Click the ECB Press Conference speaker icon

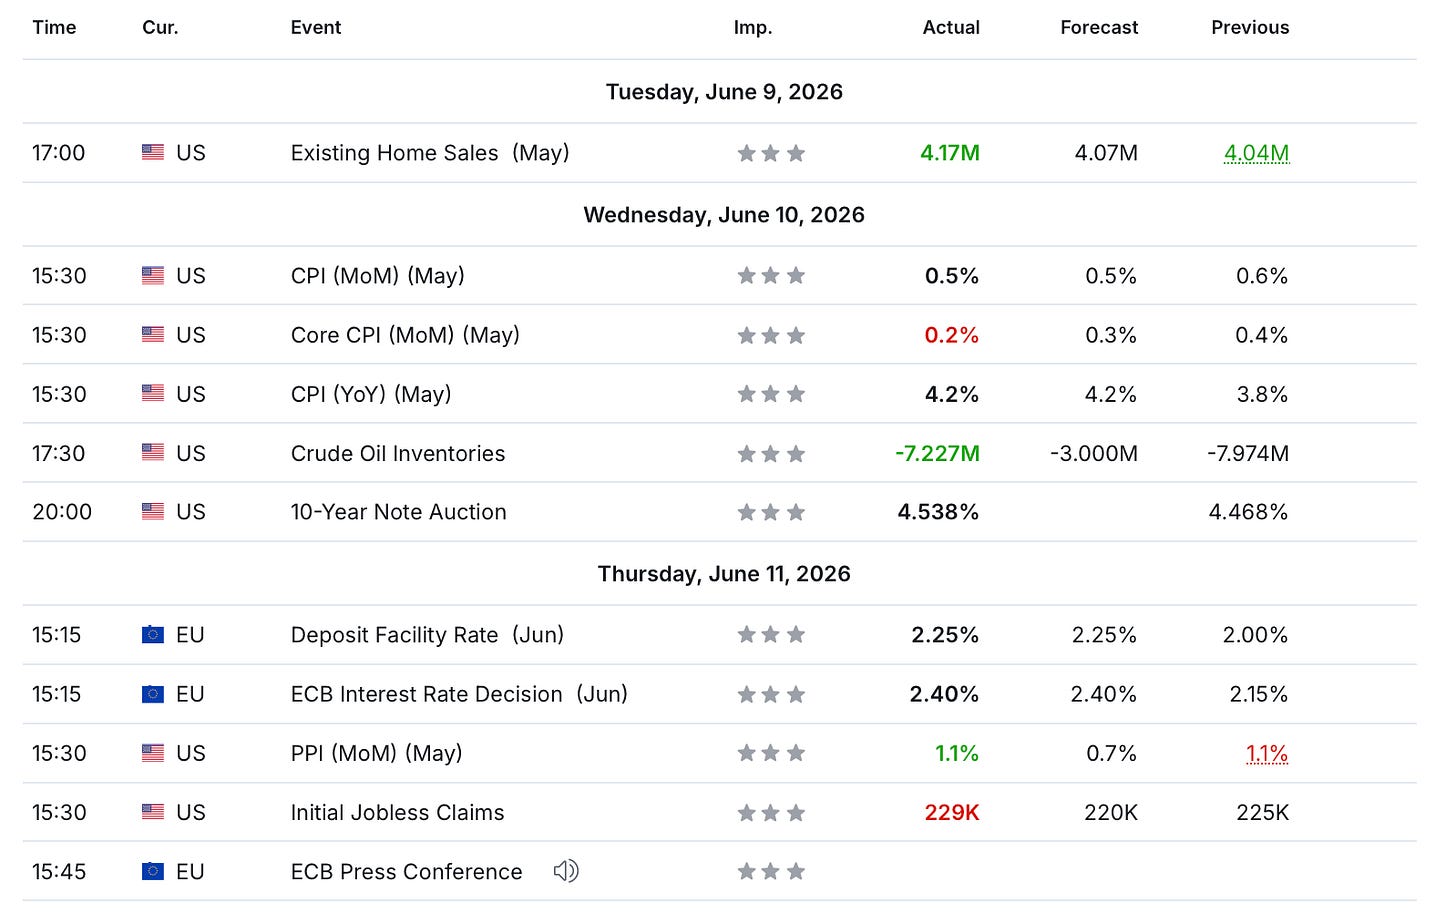[566, 871]
